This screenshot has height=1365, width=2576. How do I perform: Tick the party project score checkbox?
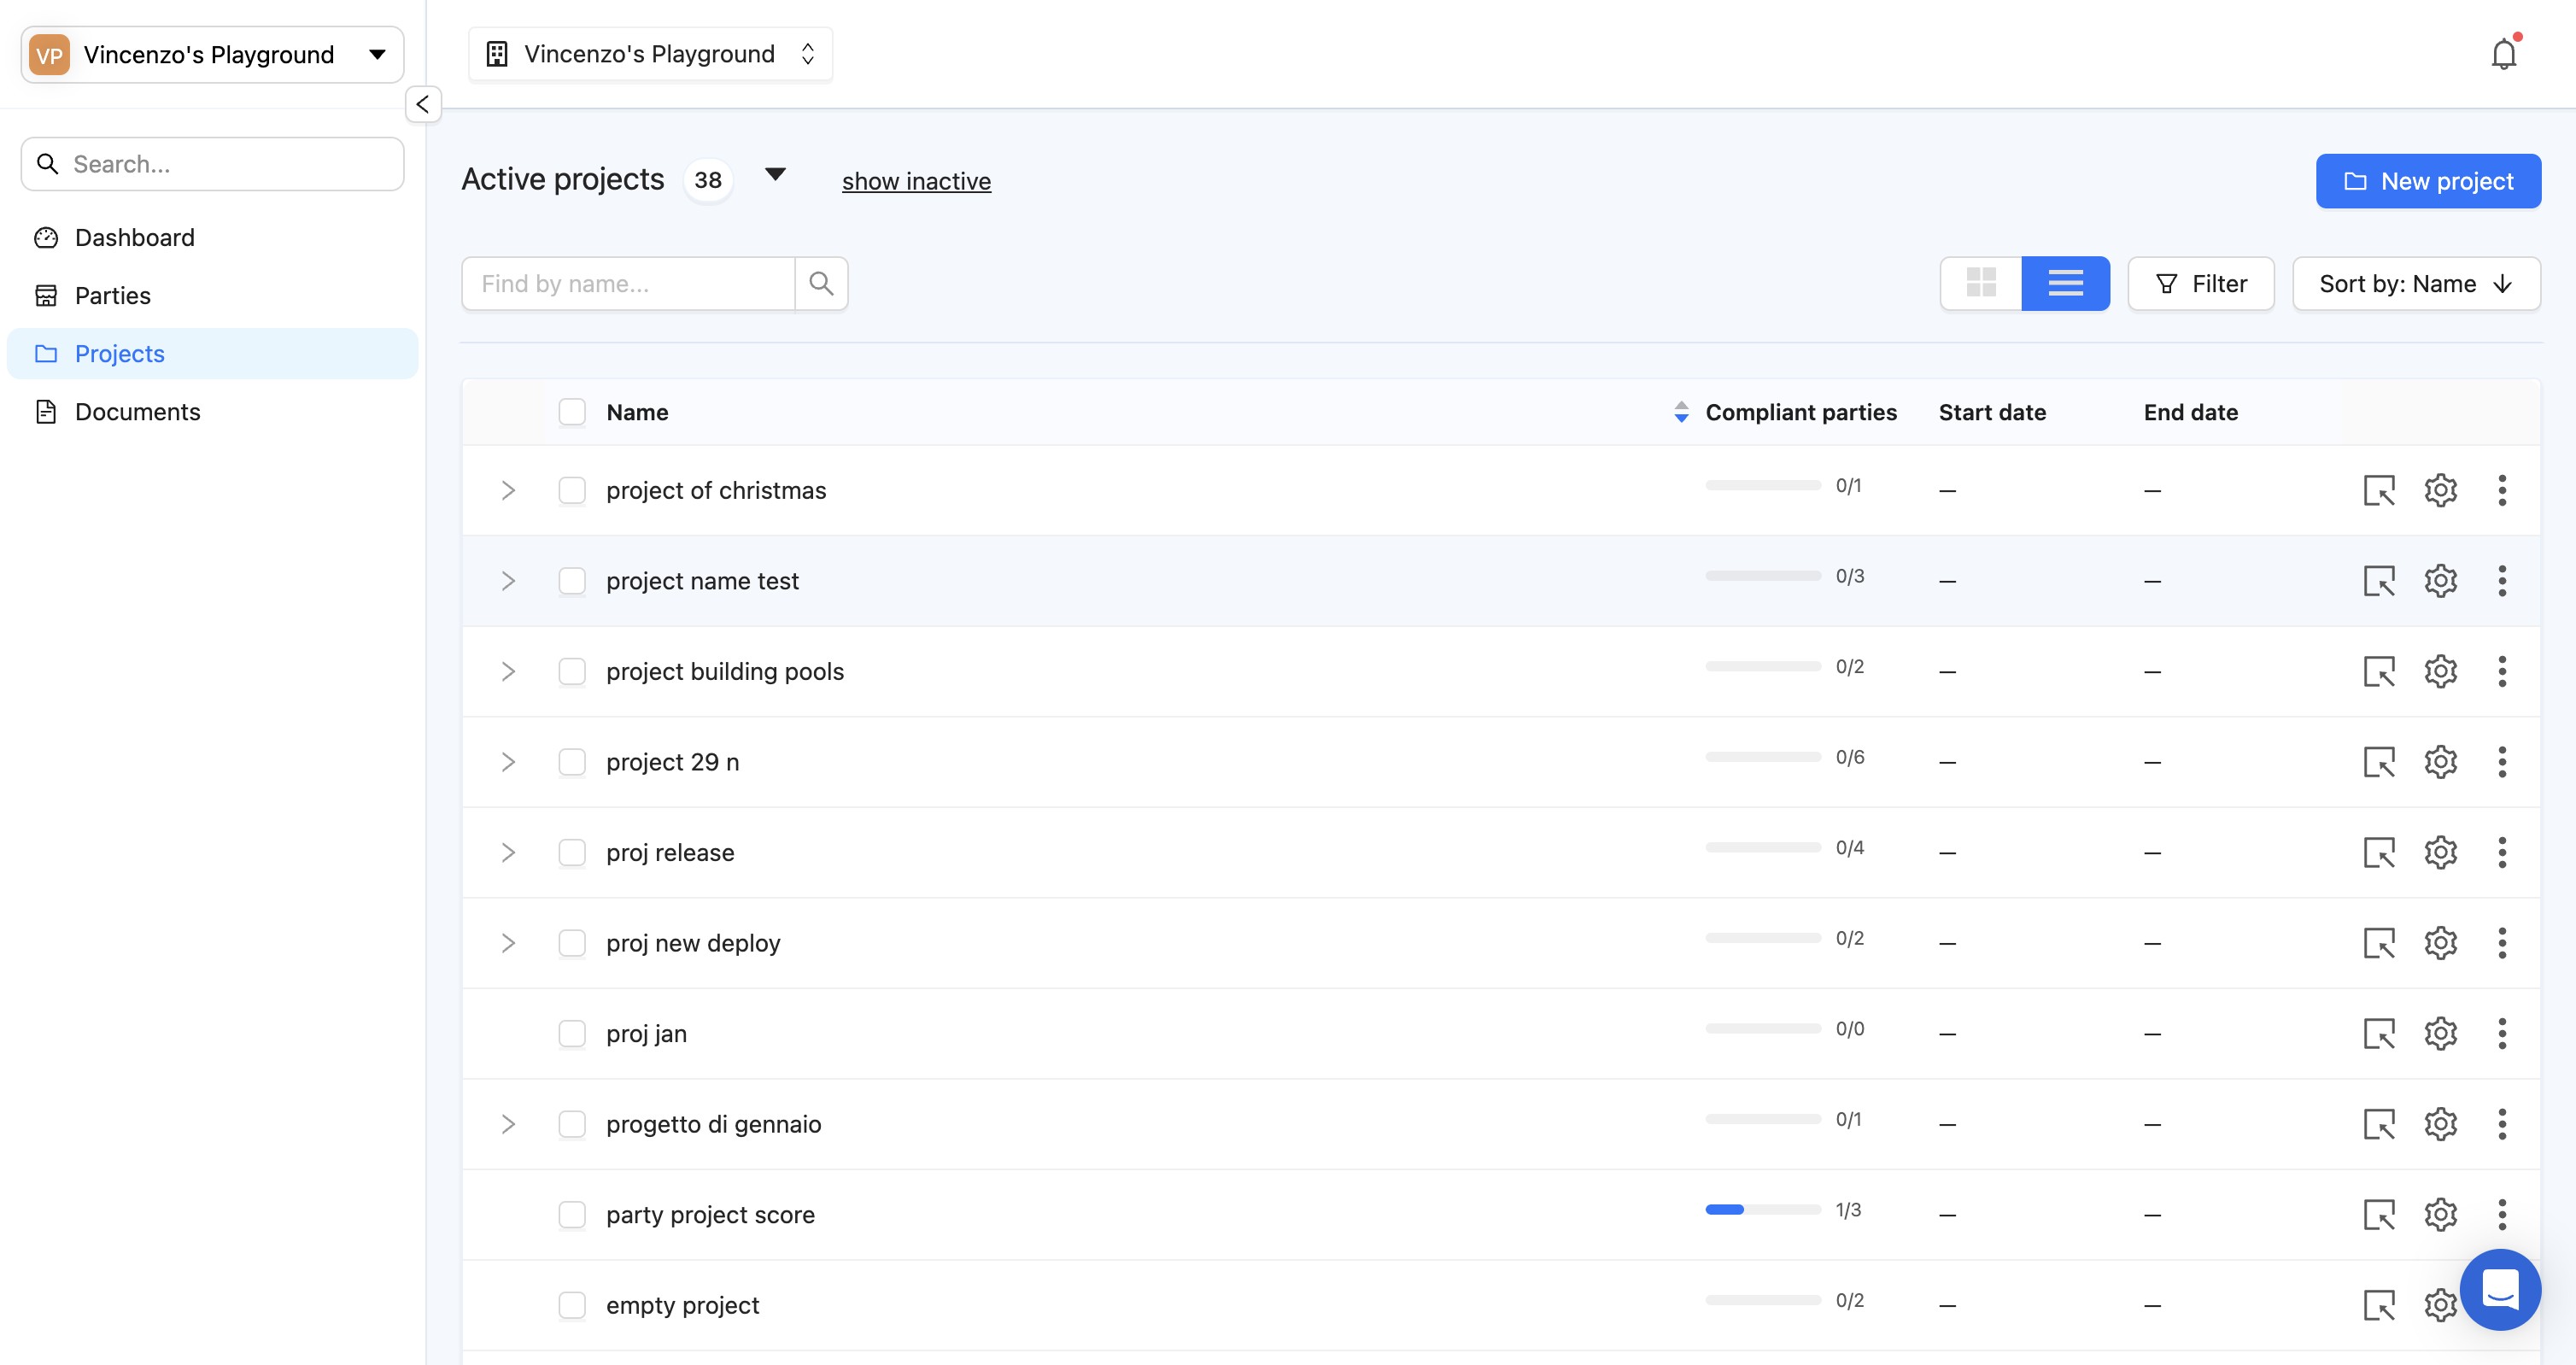572,1214
